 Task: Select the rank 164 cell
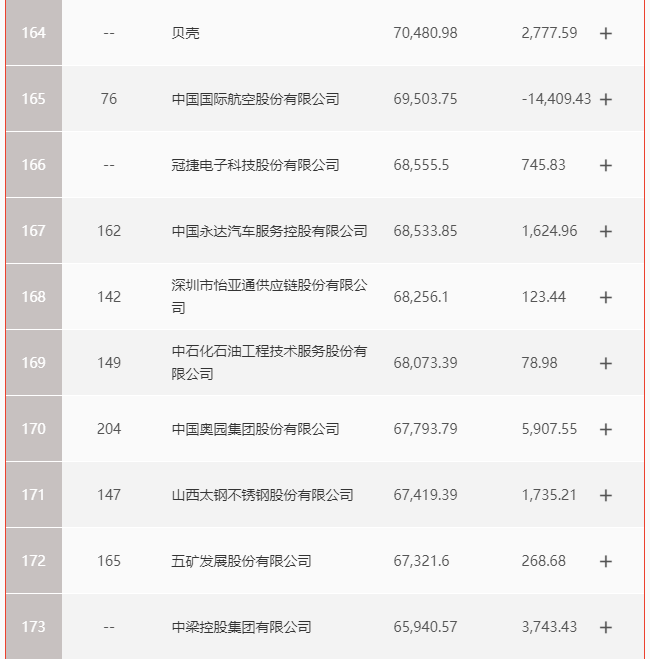coord(33,33)
